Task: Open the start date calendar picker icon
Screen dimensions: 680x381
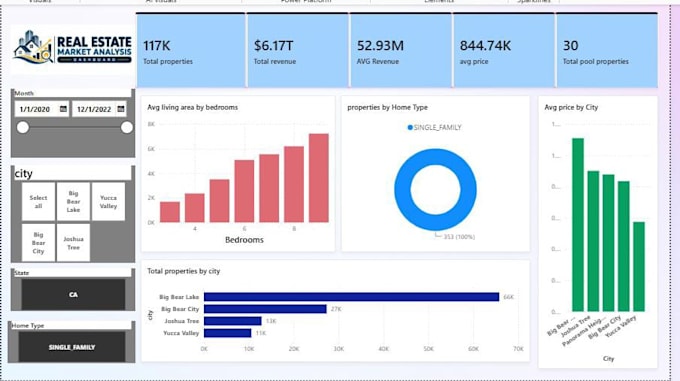Action: [x=63, y=109]
